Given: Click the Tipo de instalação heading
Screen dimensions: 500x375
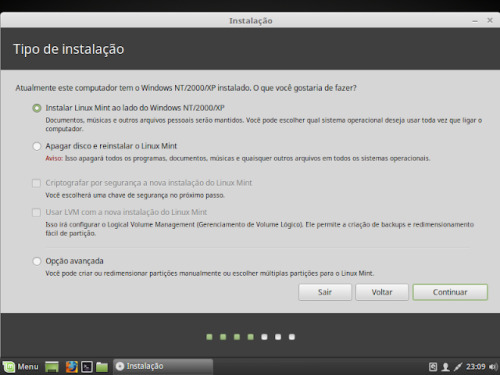Looking at the screenshot, I should point(69,49).
